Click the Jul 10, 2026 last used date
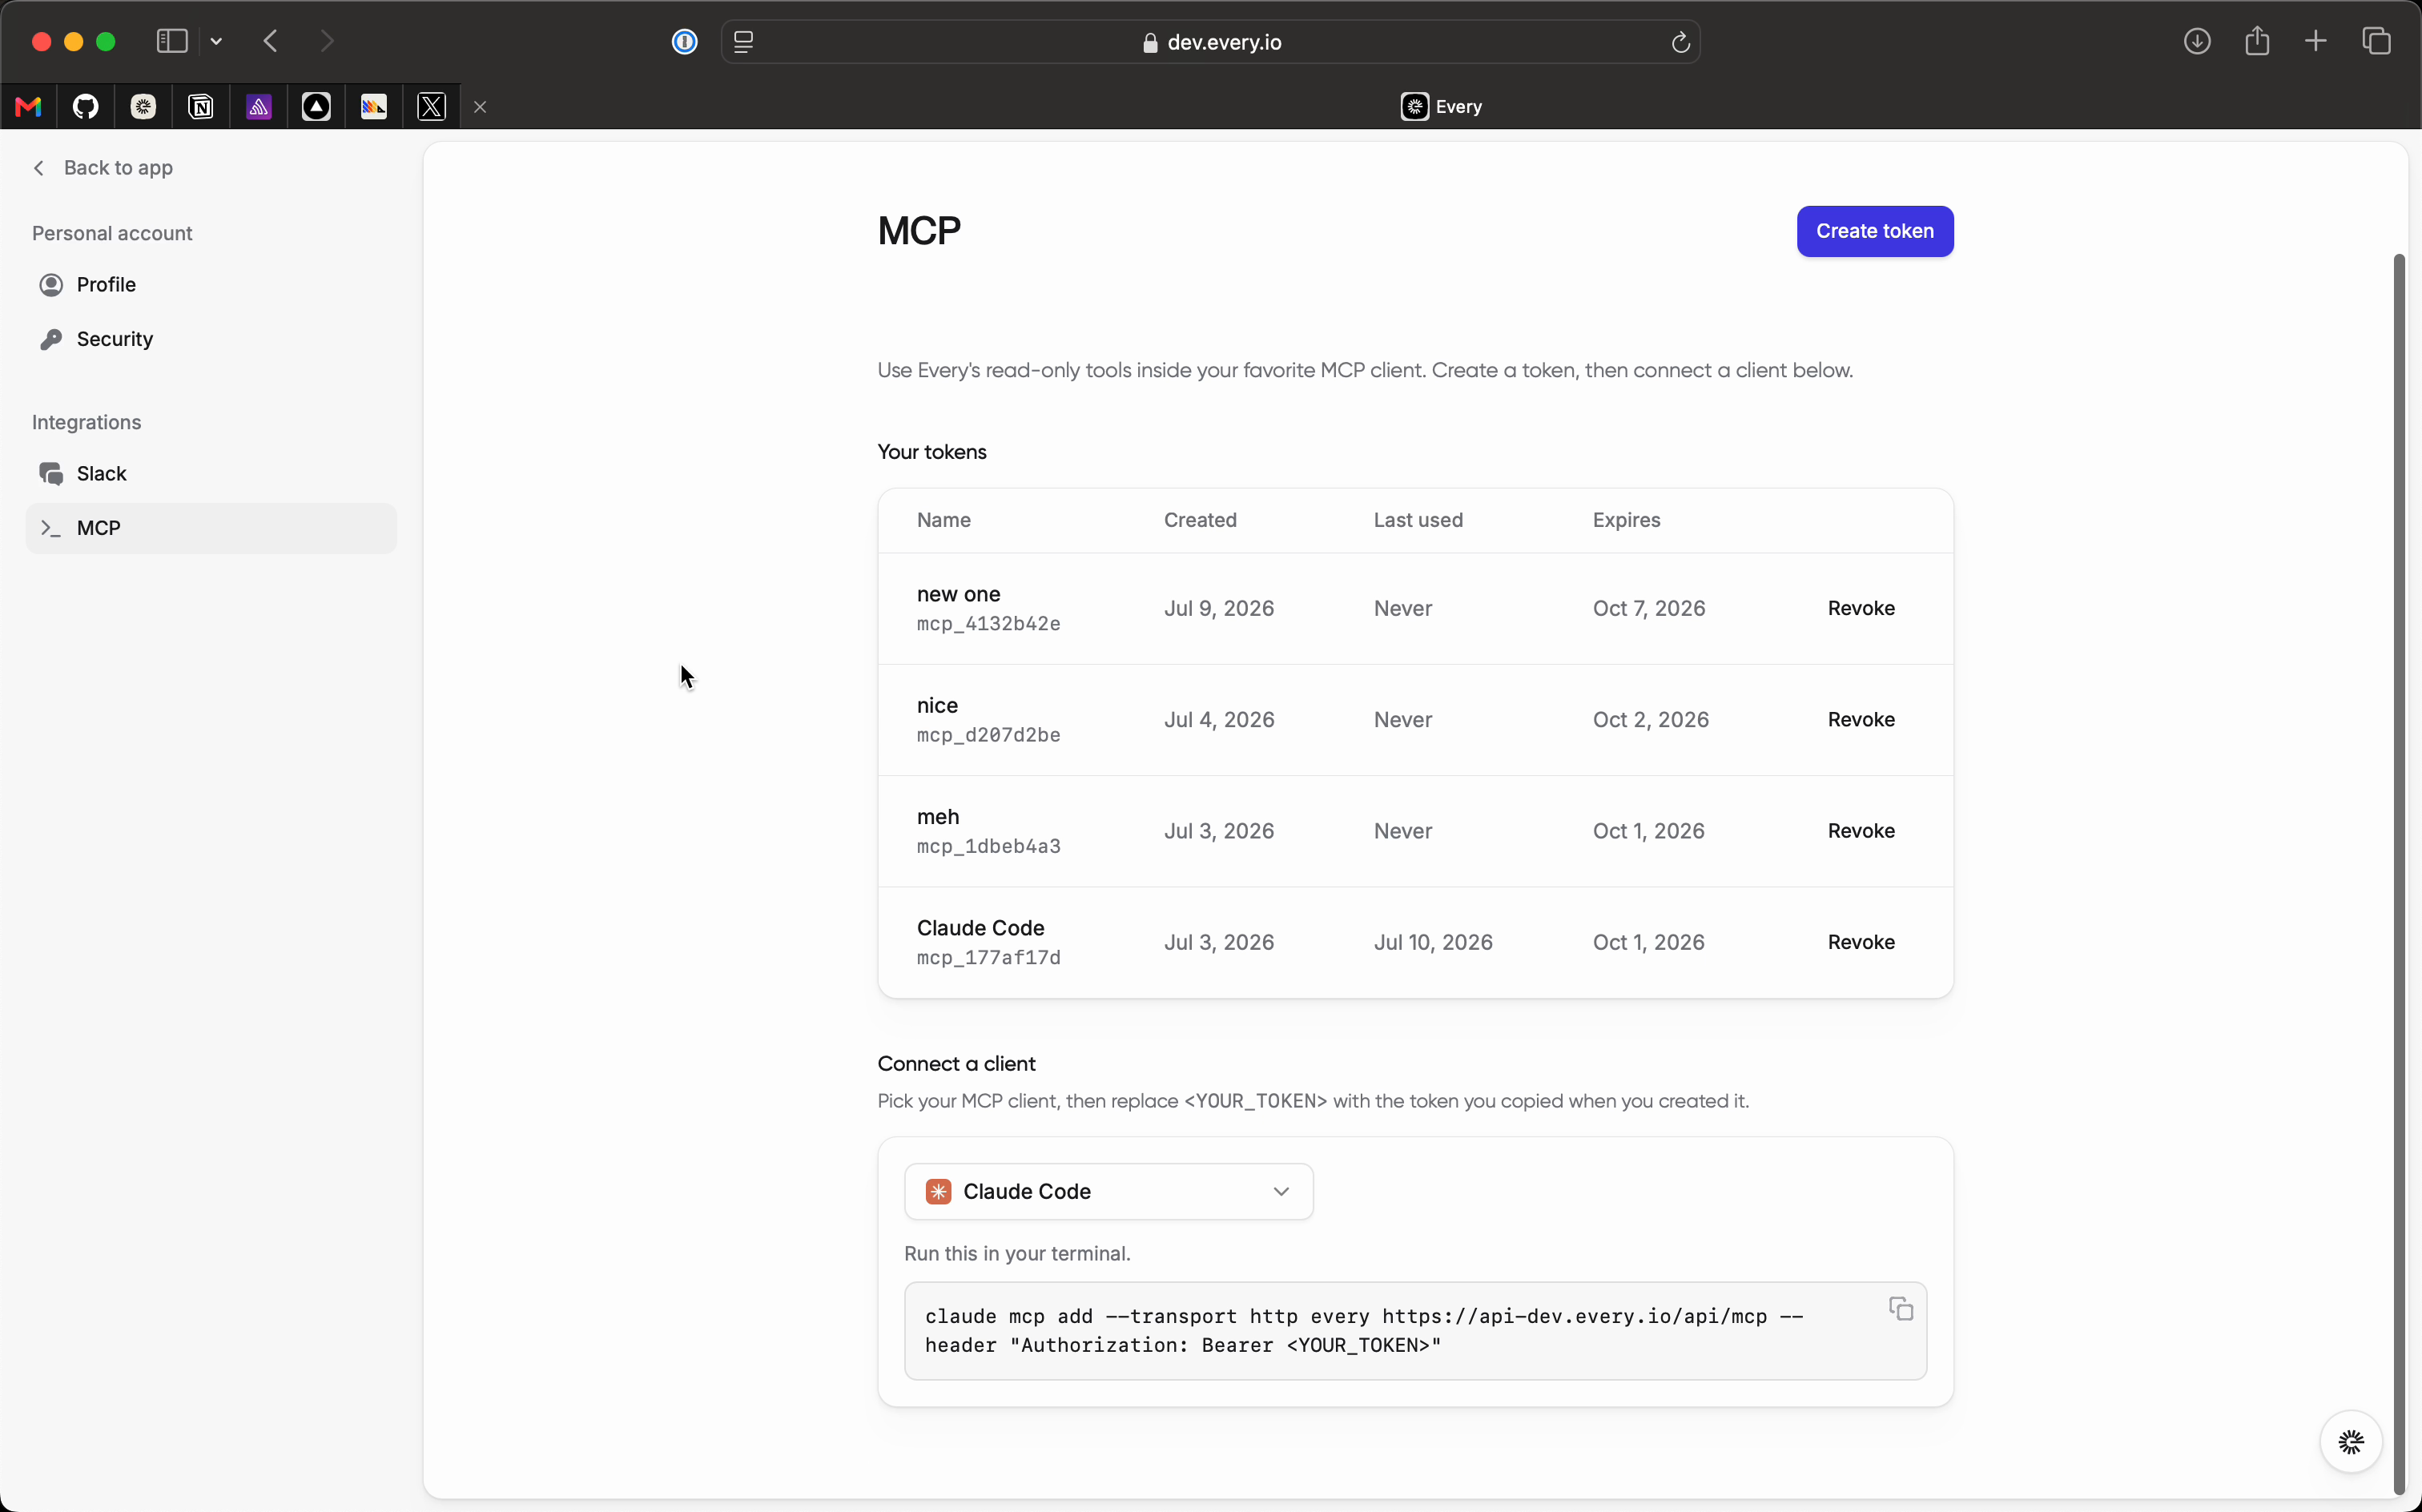The width and height of the screenshot is (2422, 1512). point(1432,942)
